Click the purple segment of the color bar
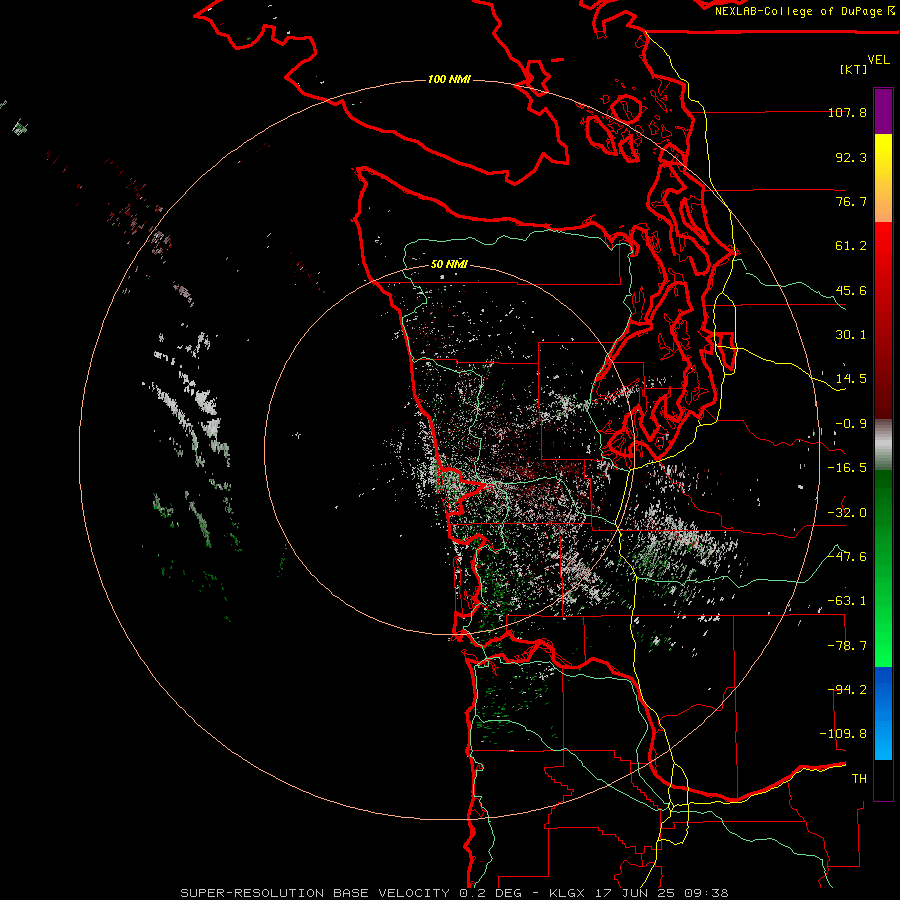 pyautogui.click(x=883, y=111)
